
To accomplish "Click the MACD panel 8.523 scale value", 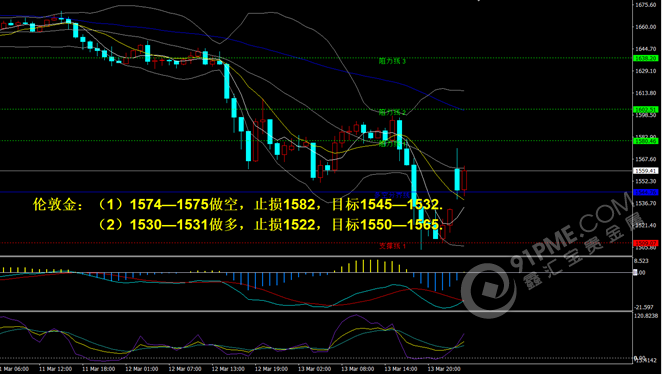I will [x=641, y=261].
